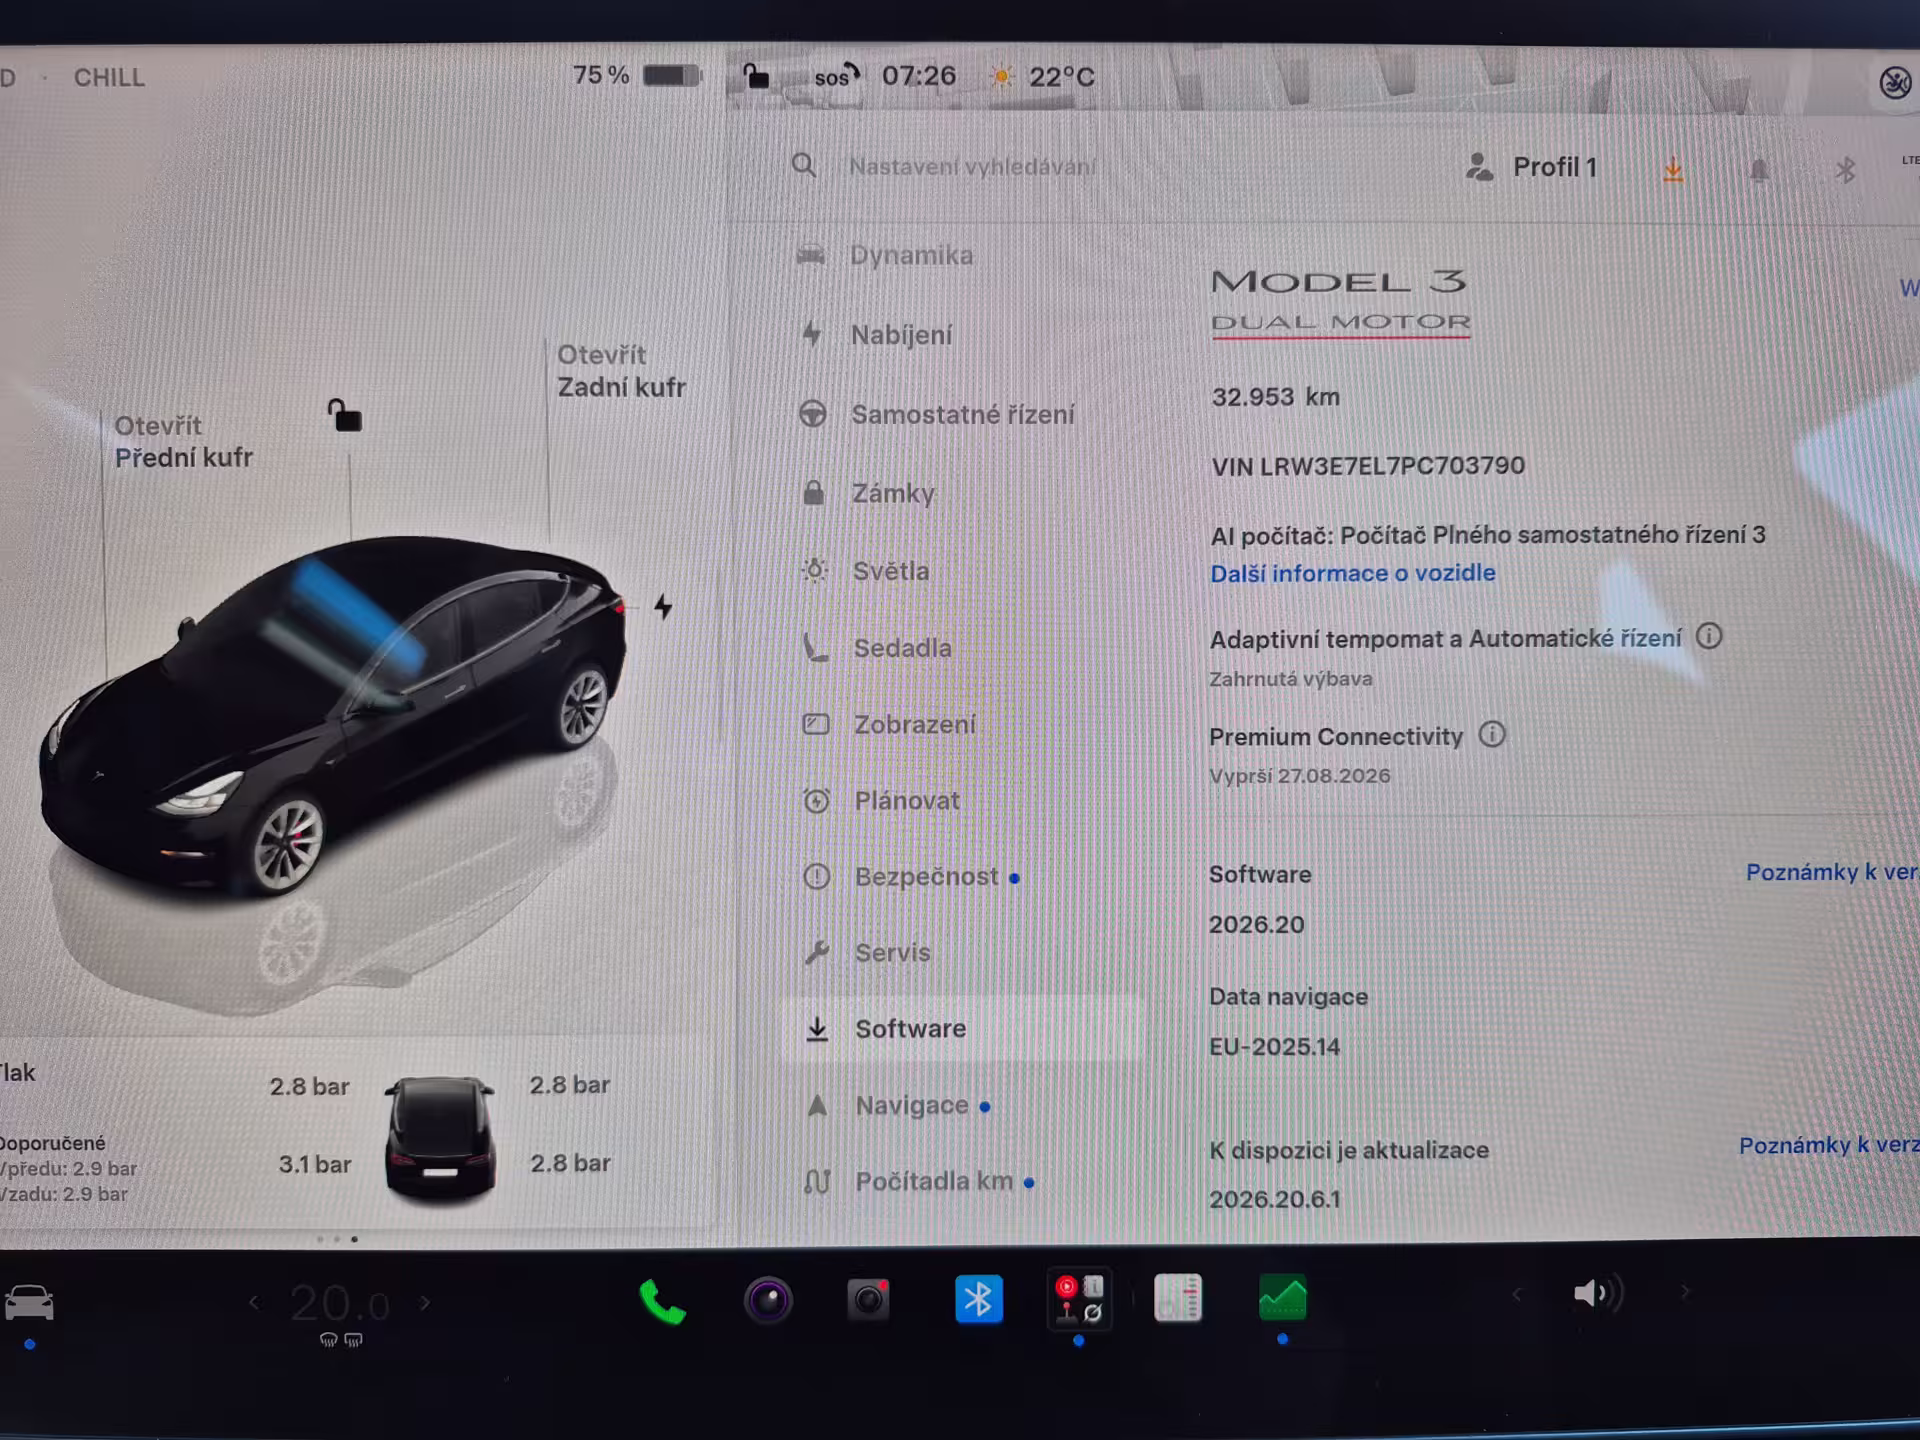Tap the 32.953 km odometer reading
This screenshot has height=1440, width=1920.
pos(1276,397)
